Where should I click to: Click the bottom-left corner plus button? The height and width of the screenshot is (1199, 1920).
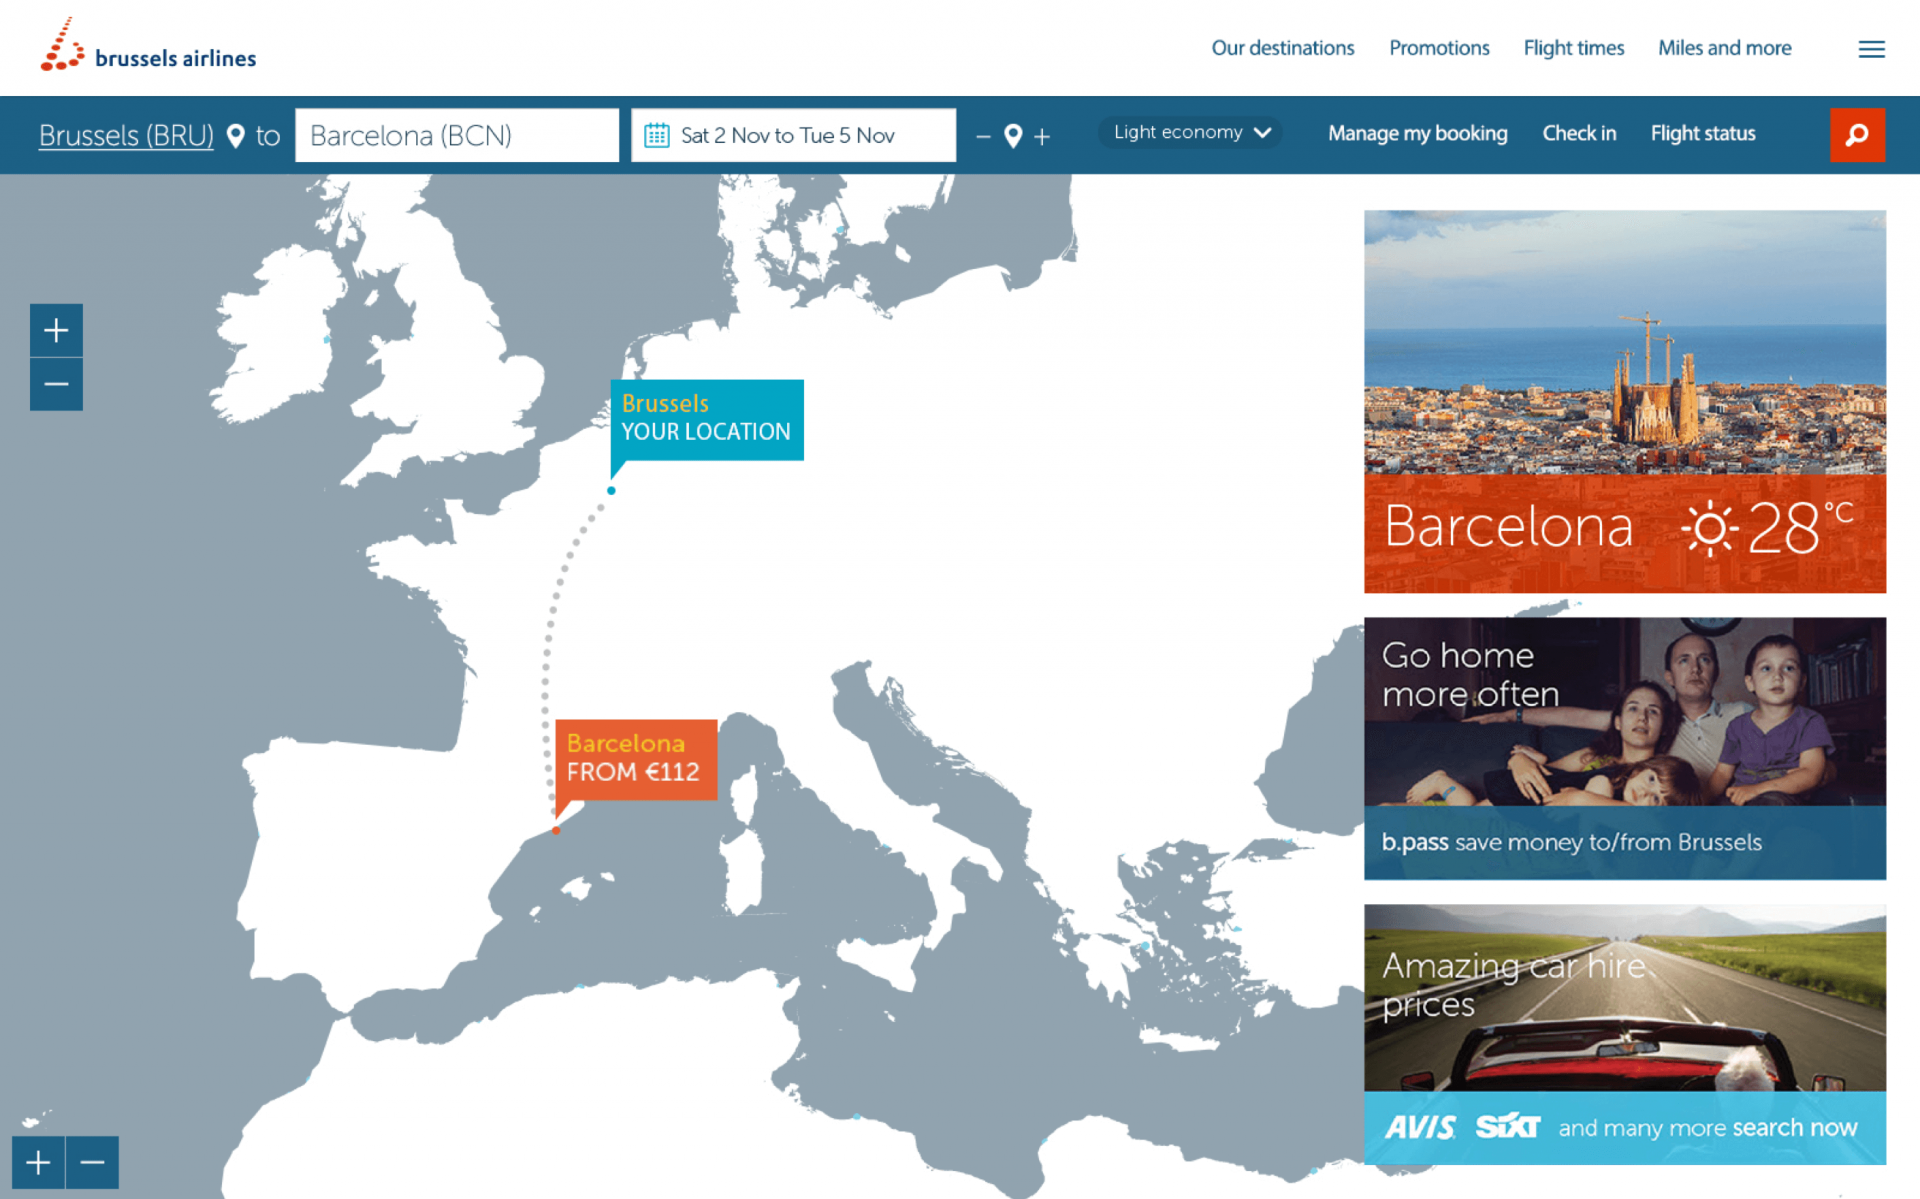38,1162
